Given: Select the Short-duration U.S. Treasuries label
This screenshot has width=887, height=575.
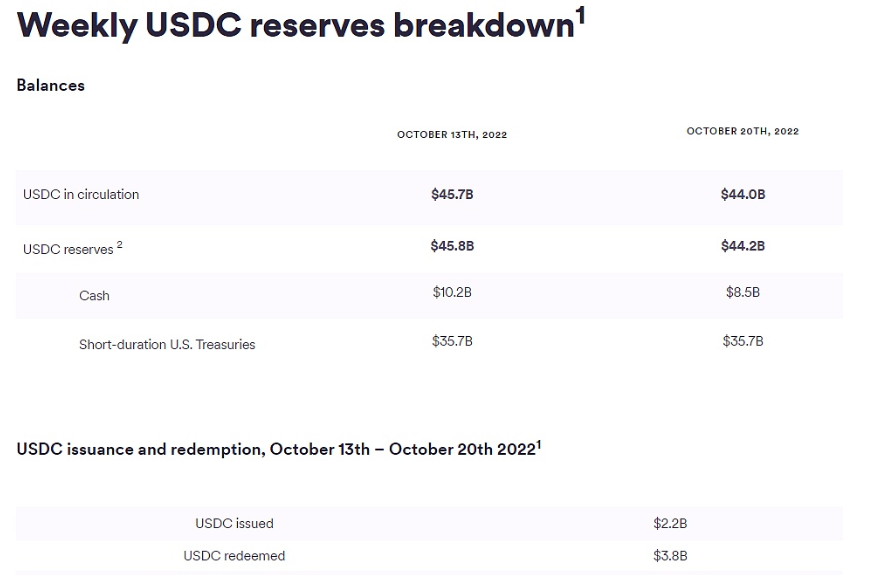Looking at the screenshot, I should [167, 344].
